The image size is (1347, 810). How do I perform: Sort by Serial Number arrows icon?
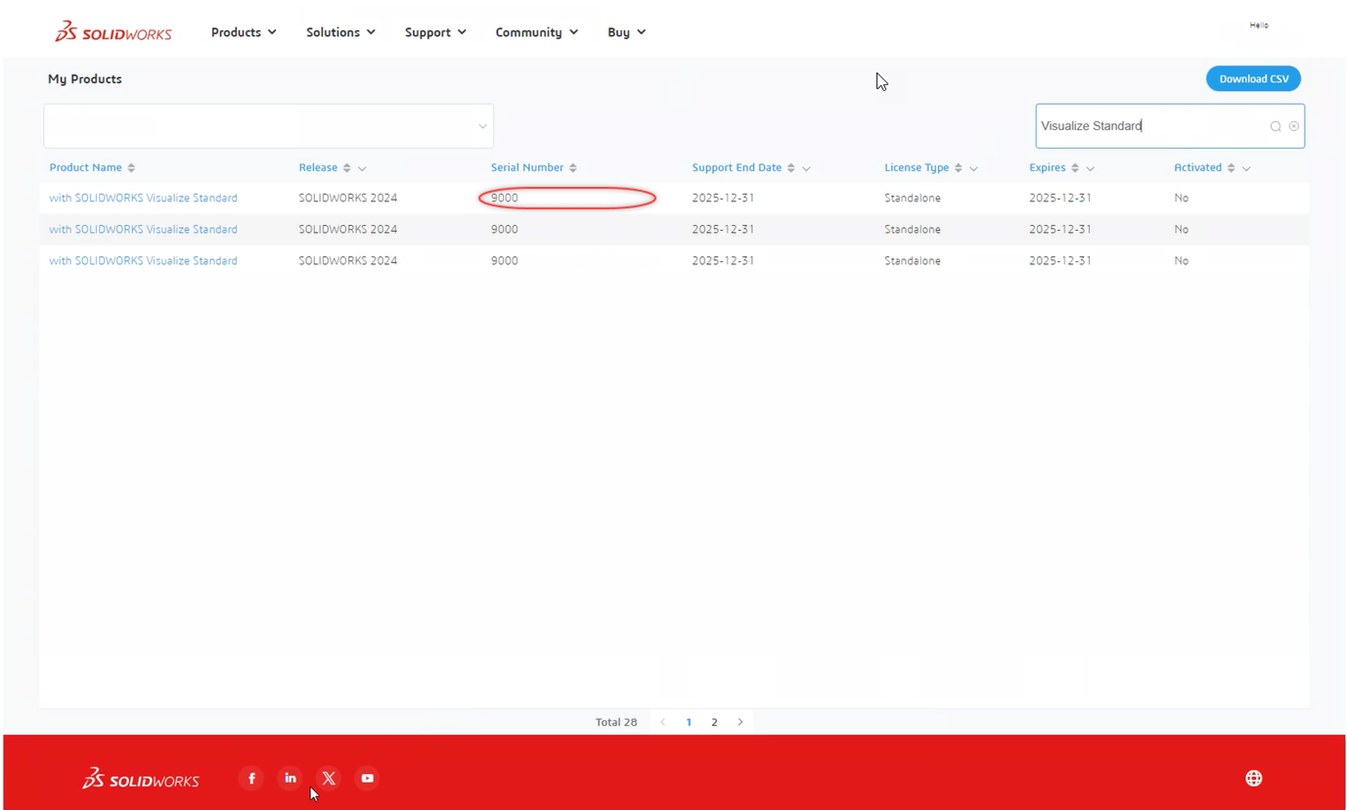coord(573,168)
